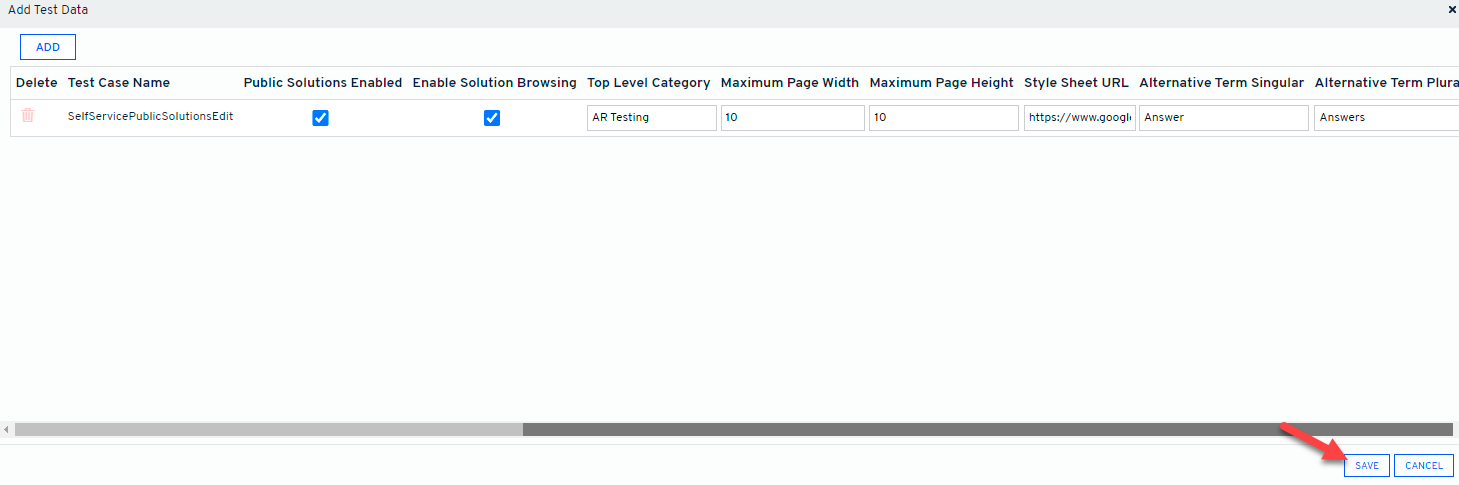Cancel adding test data
The height and width of the screenshot is (485, 1459).
(x=1423, y=465)
